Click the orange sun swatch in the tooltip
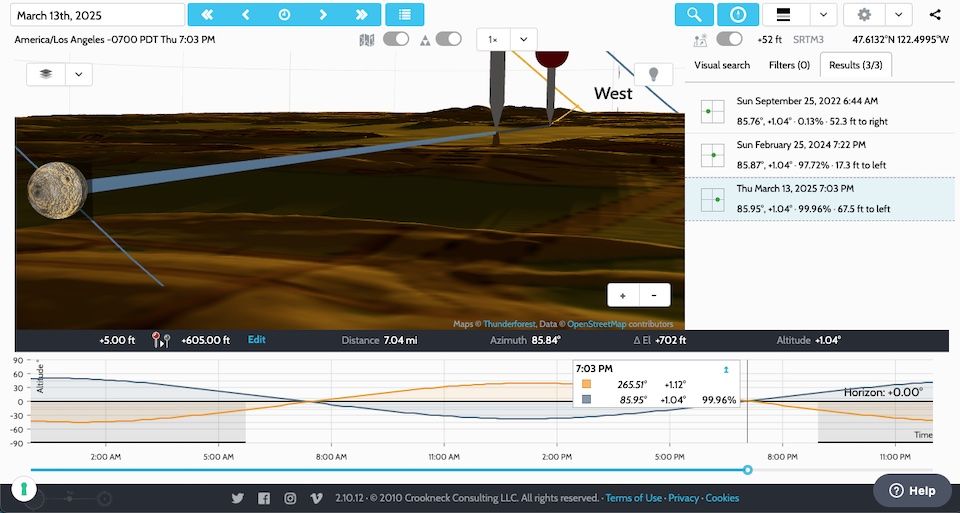The image size is (960, 513). (x=587, y=384)
